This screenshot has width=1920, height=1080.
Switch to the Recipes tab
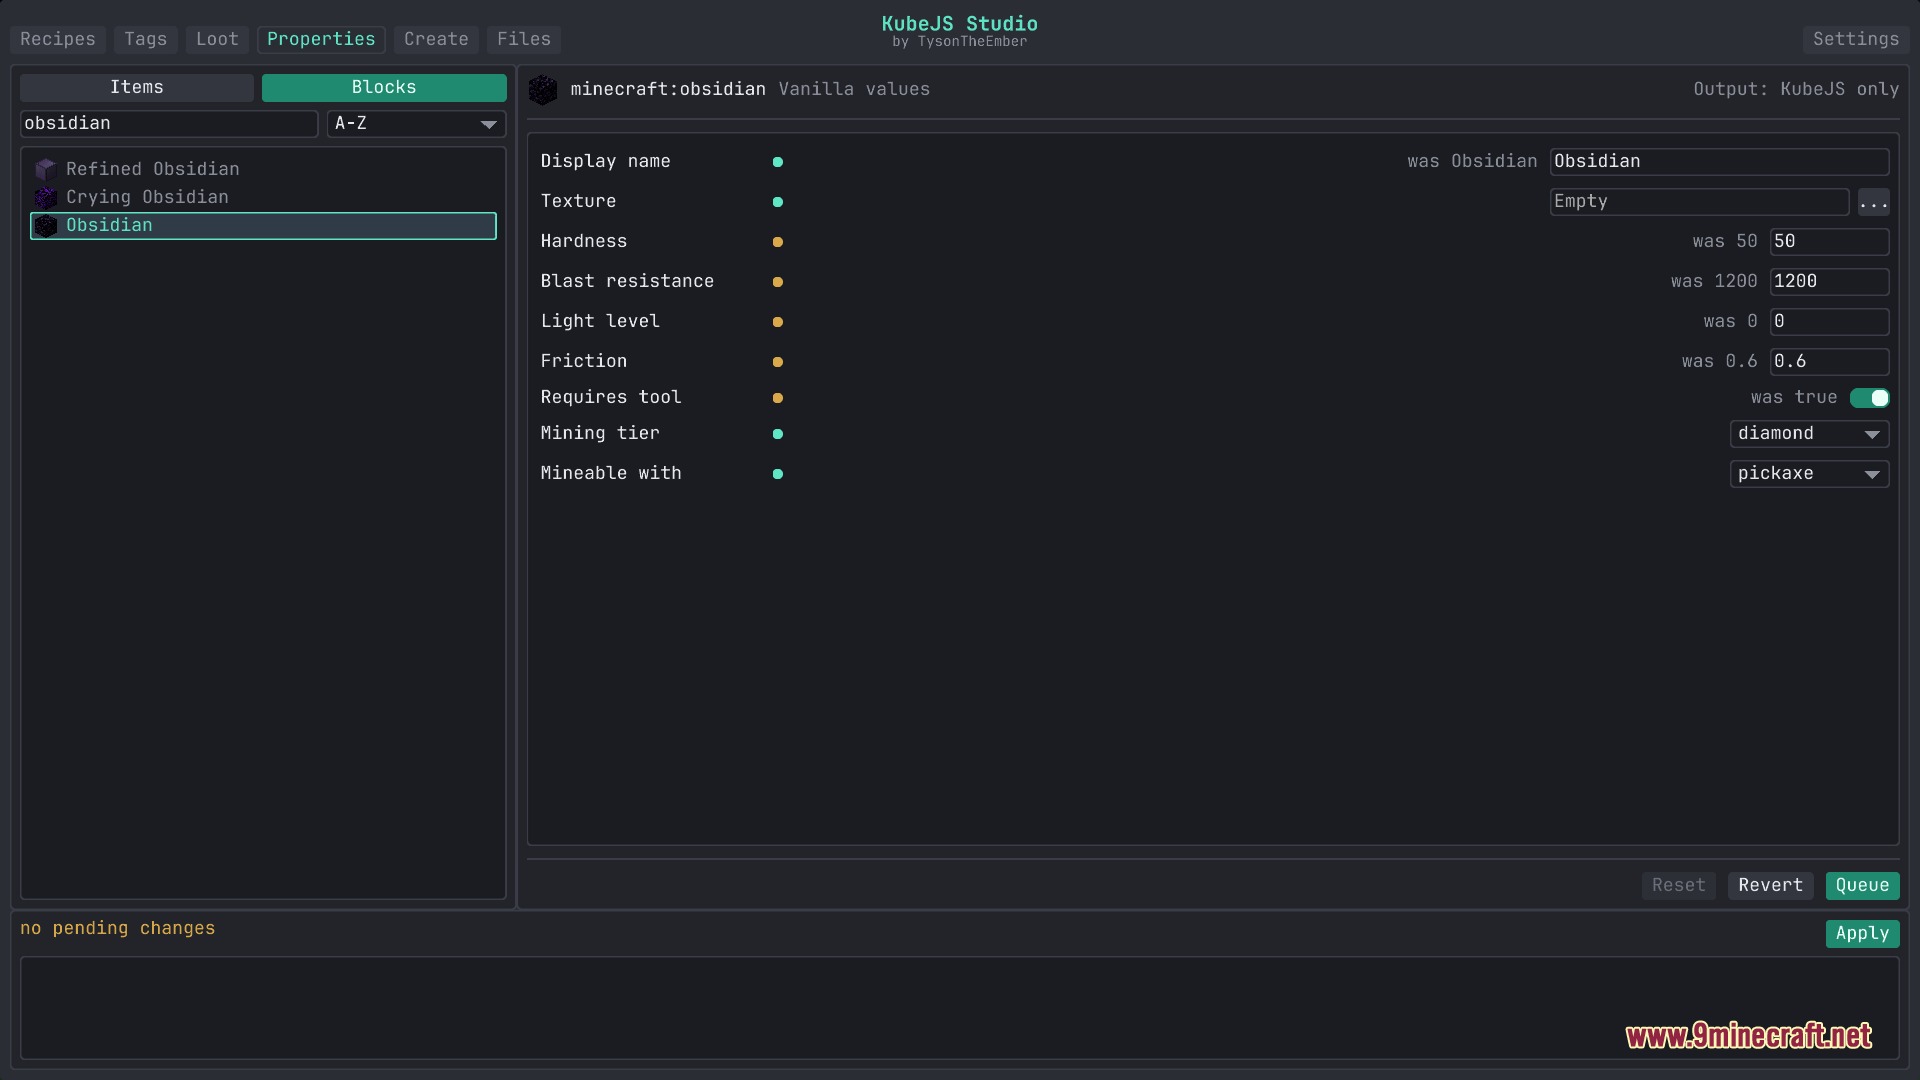pos(58,39)
